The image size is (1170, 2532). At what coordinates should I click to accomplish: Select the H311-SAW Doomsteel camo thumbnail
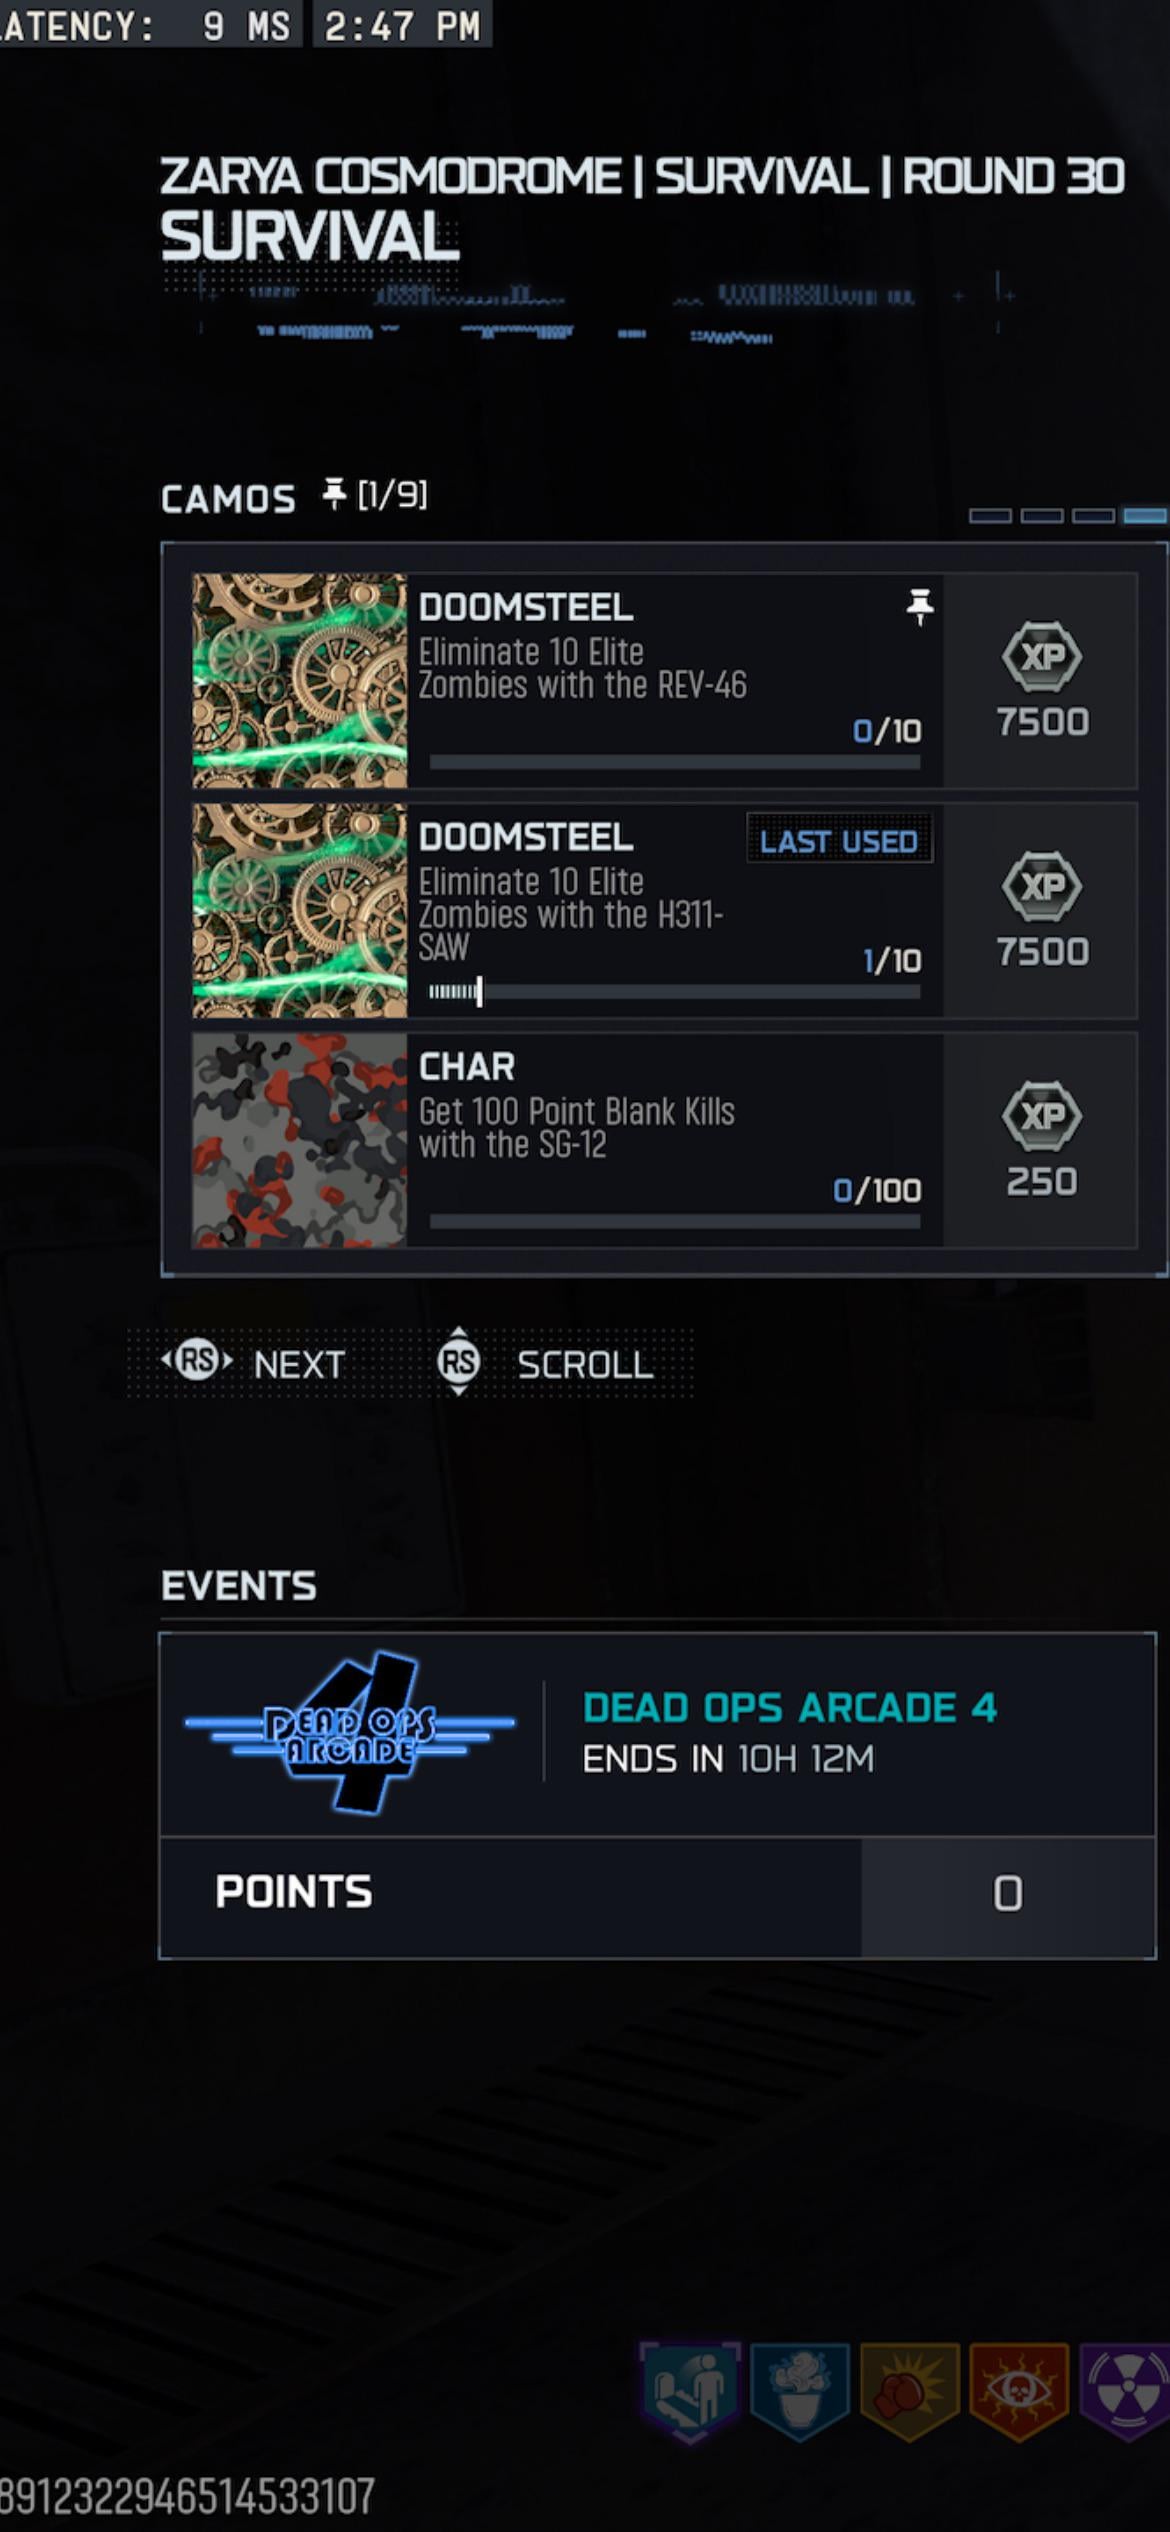coord(299,910)
